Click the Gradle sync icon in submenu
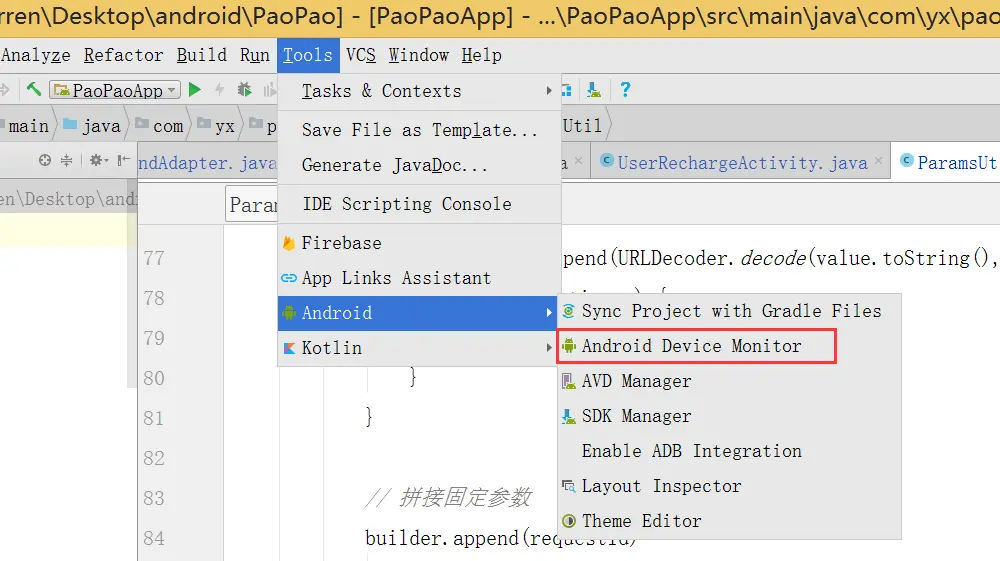The width and height of the screenshot is (1000, 561). tap(568, 311)
